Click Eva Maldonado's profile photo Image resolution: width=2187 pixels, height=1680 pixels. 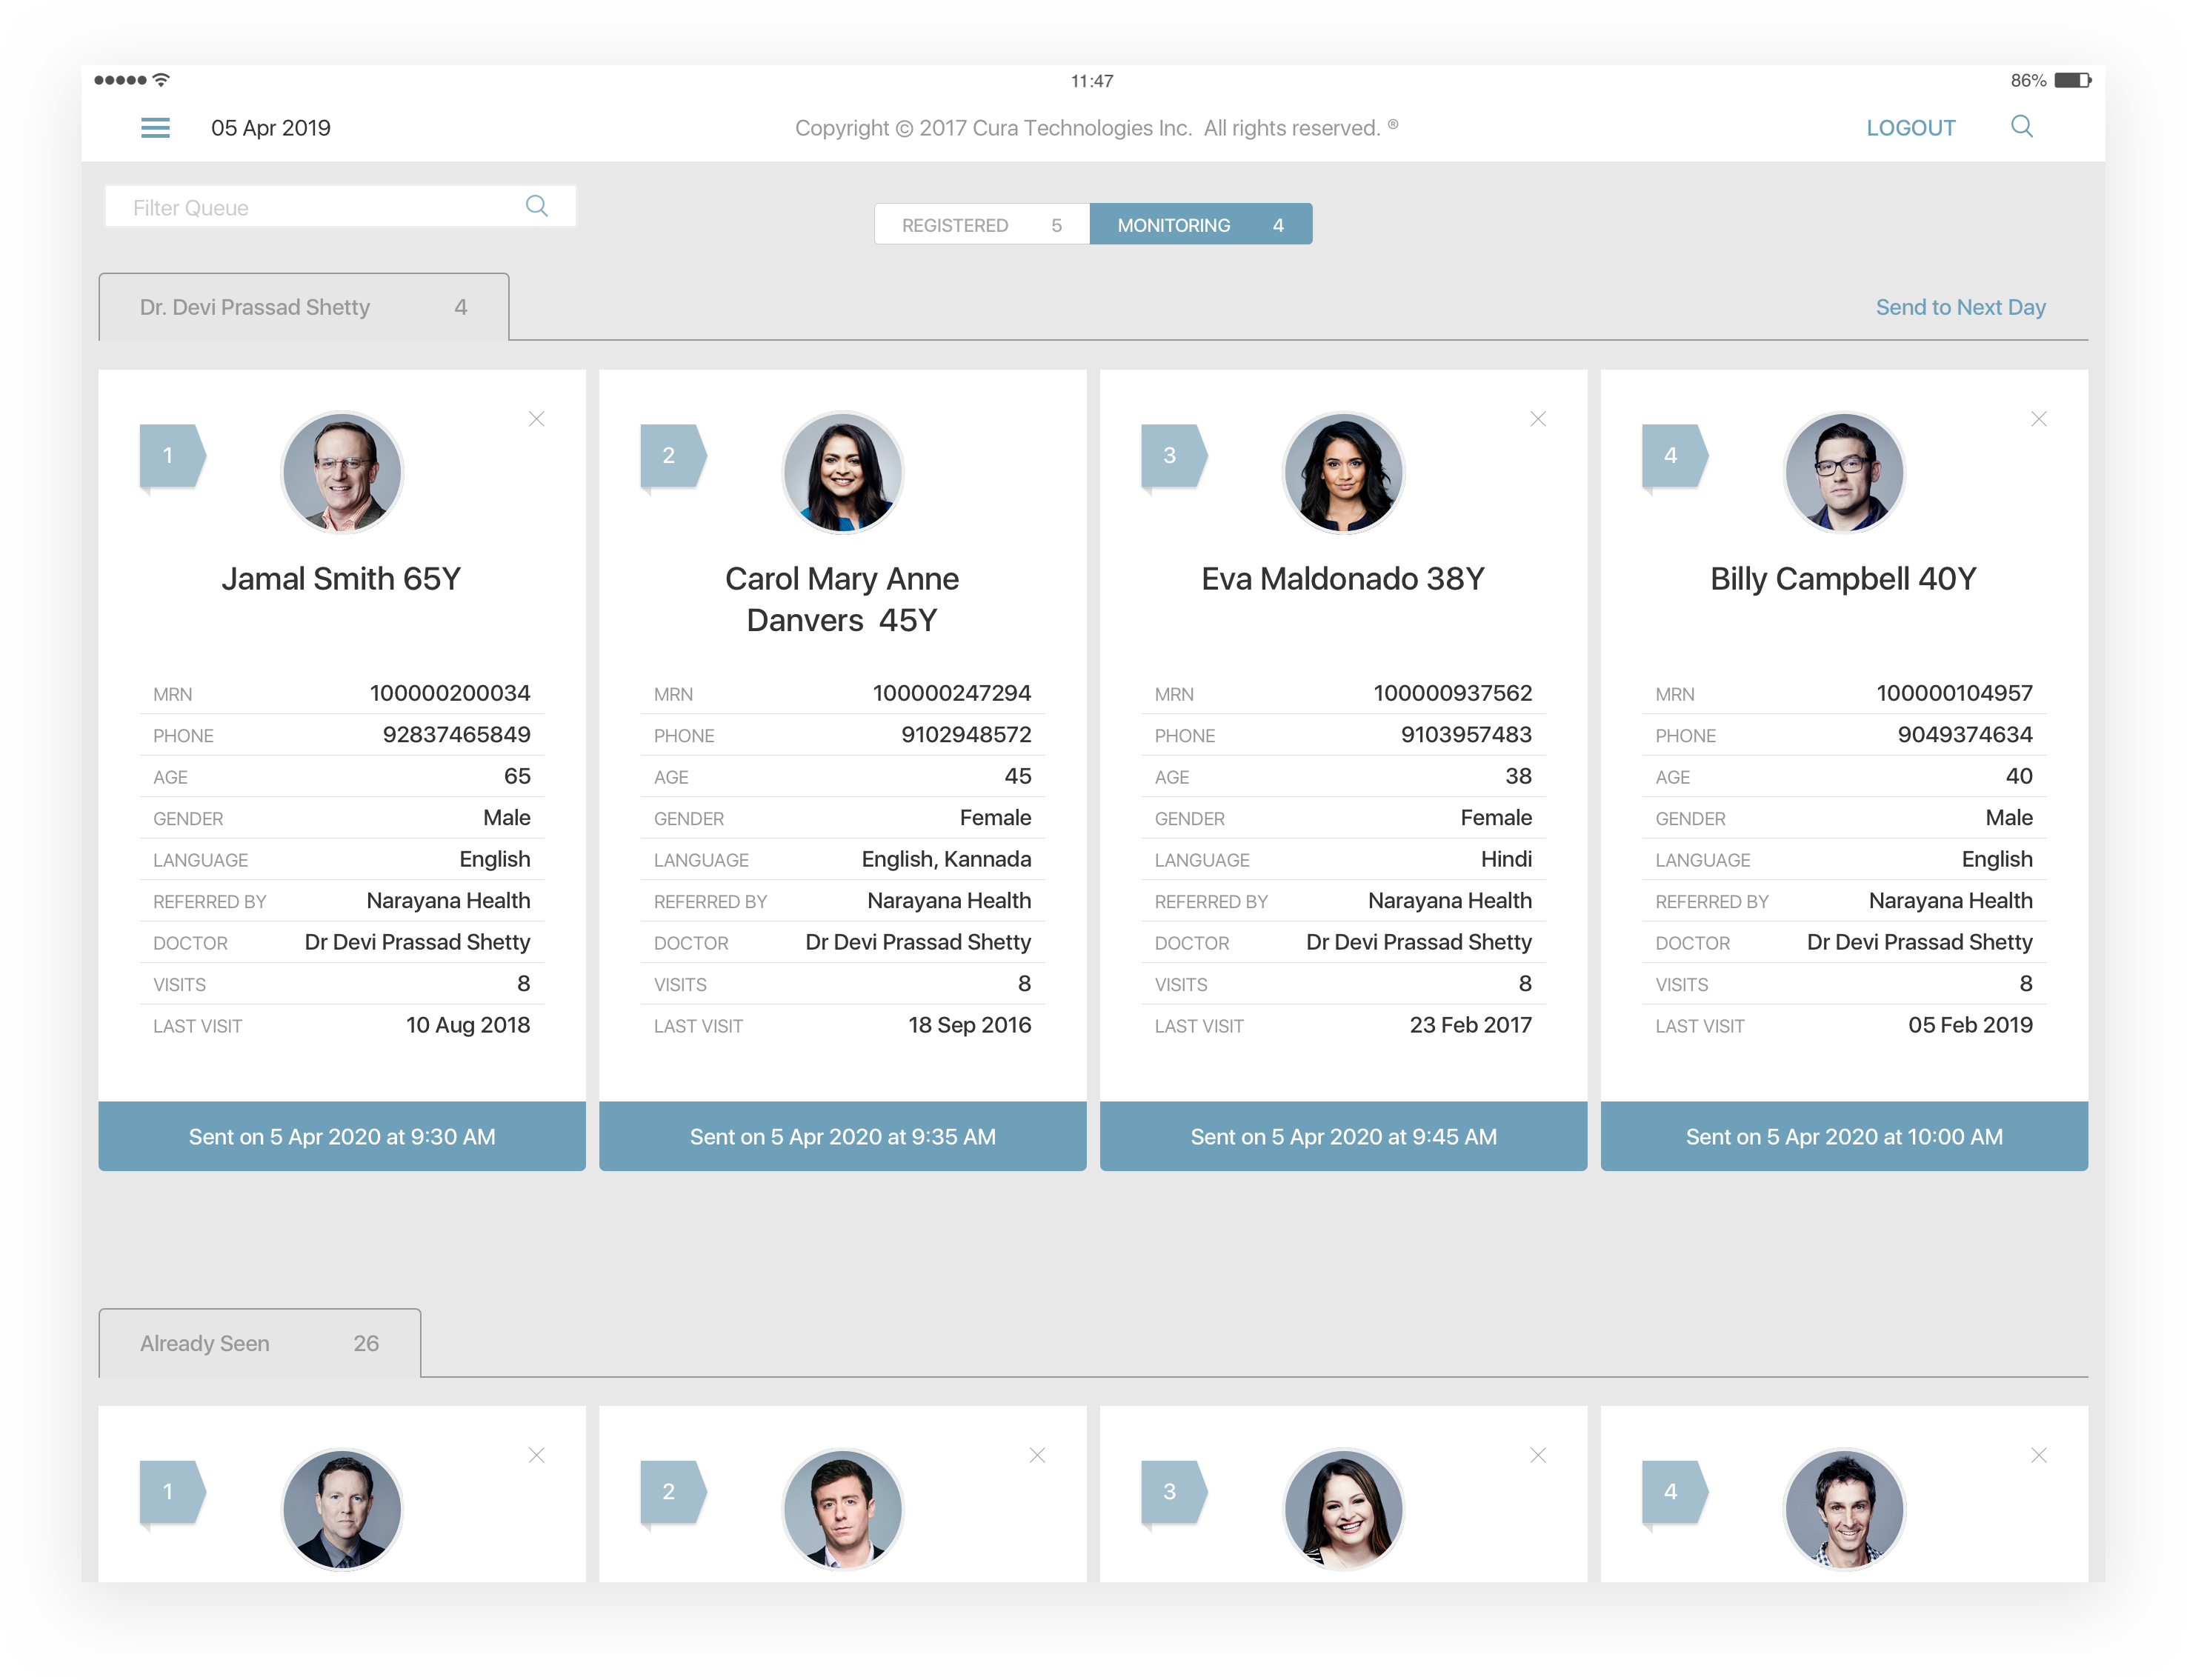(x=1343, y=472)
